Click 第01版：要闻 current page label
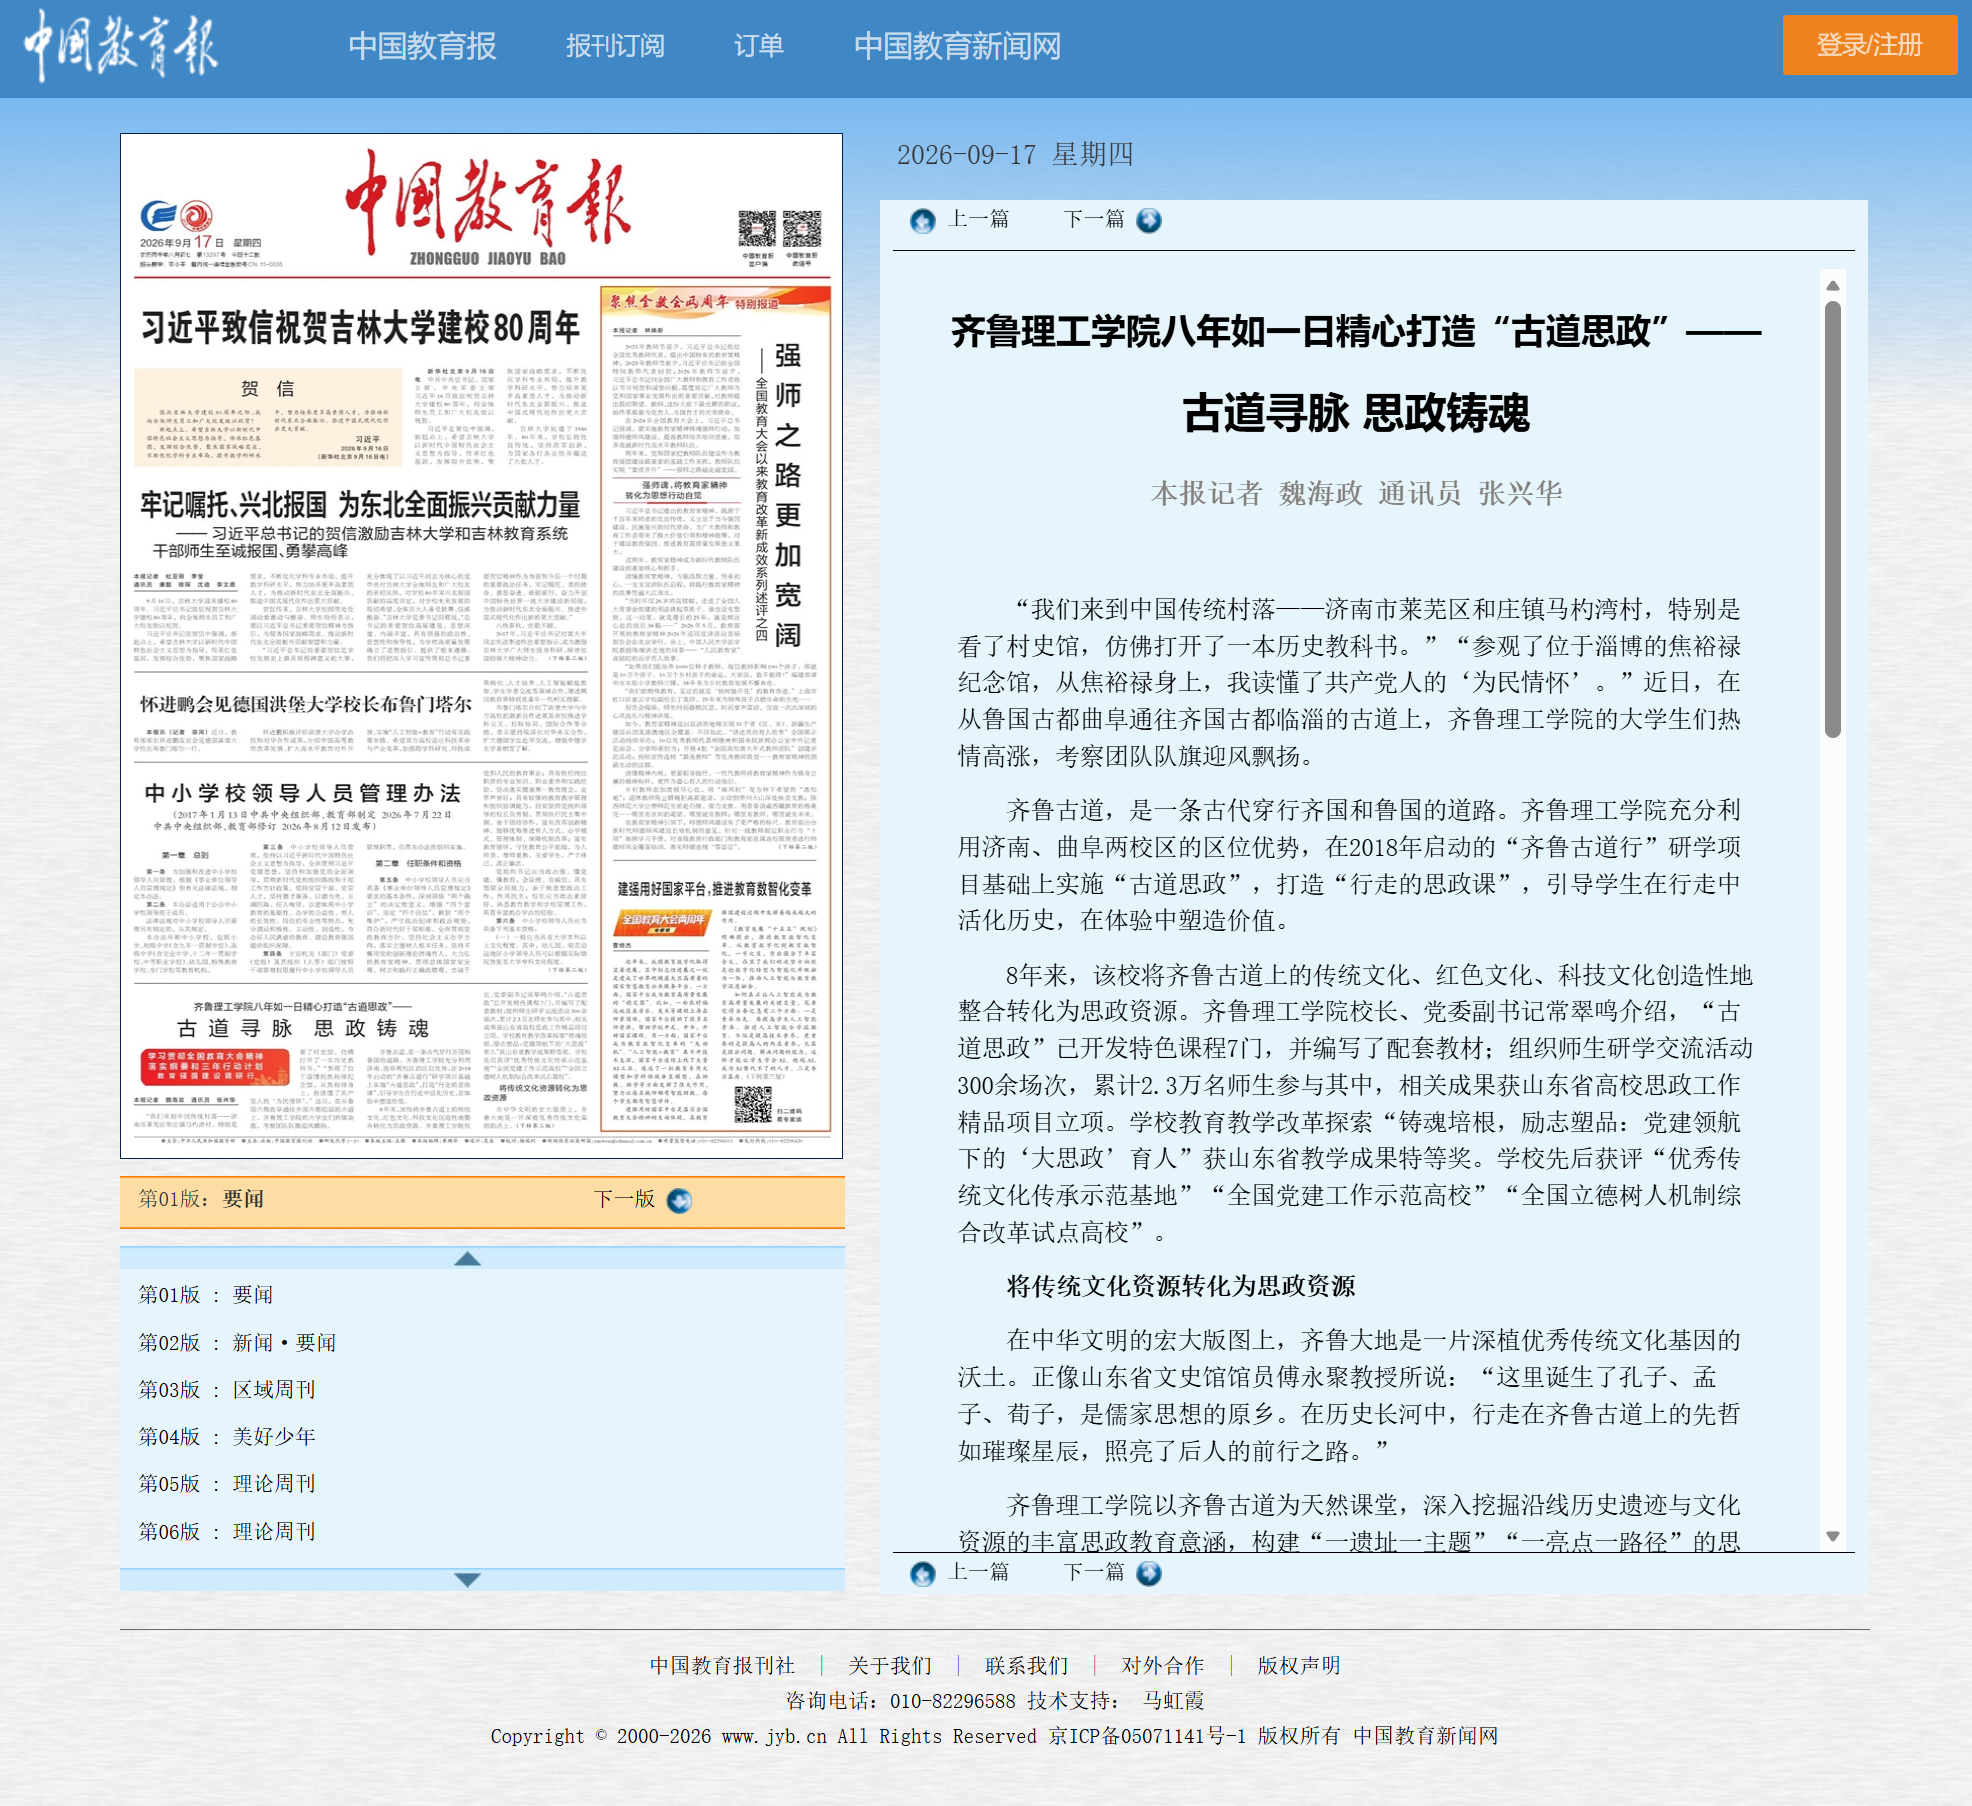The width and height of the screenshot is (1972, 1806). (201, 1199)
